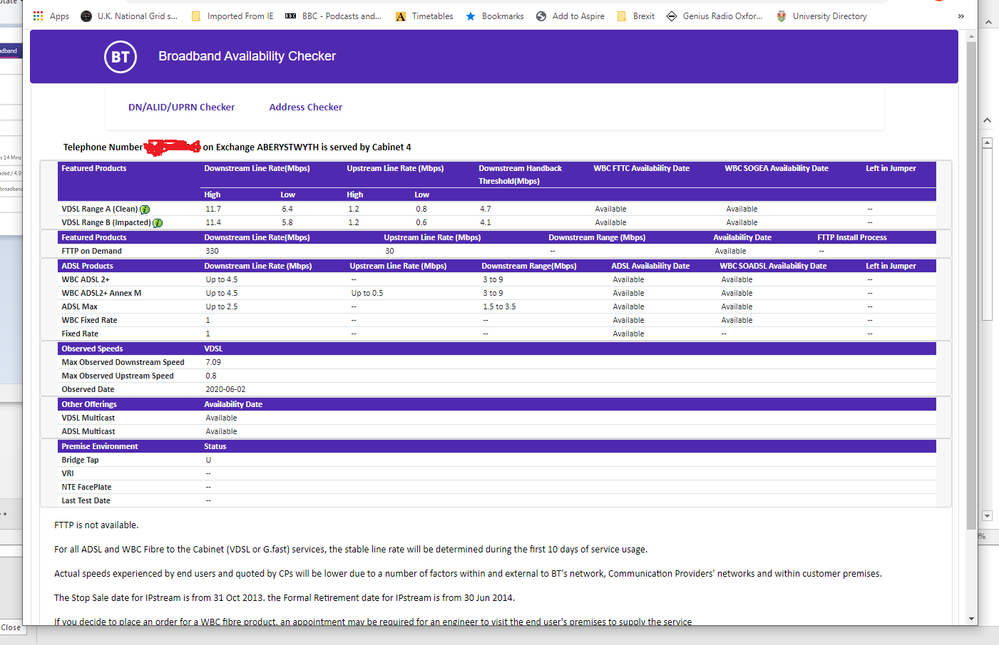Click the Add to Aspire bookmark icon
The image size is (999, 645).
[x=539, y=16]
